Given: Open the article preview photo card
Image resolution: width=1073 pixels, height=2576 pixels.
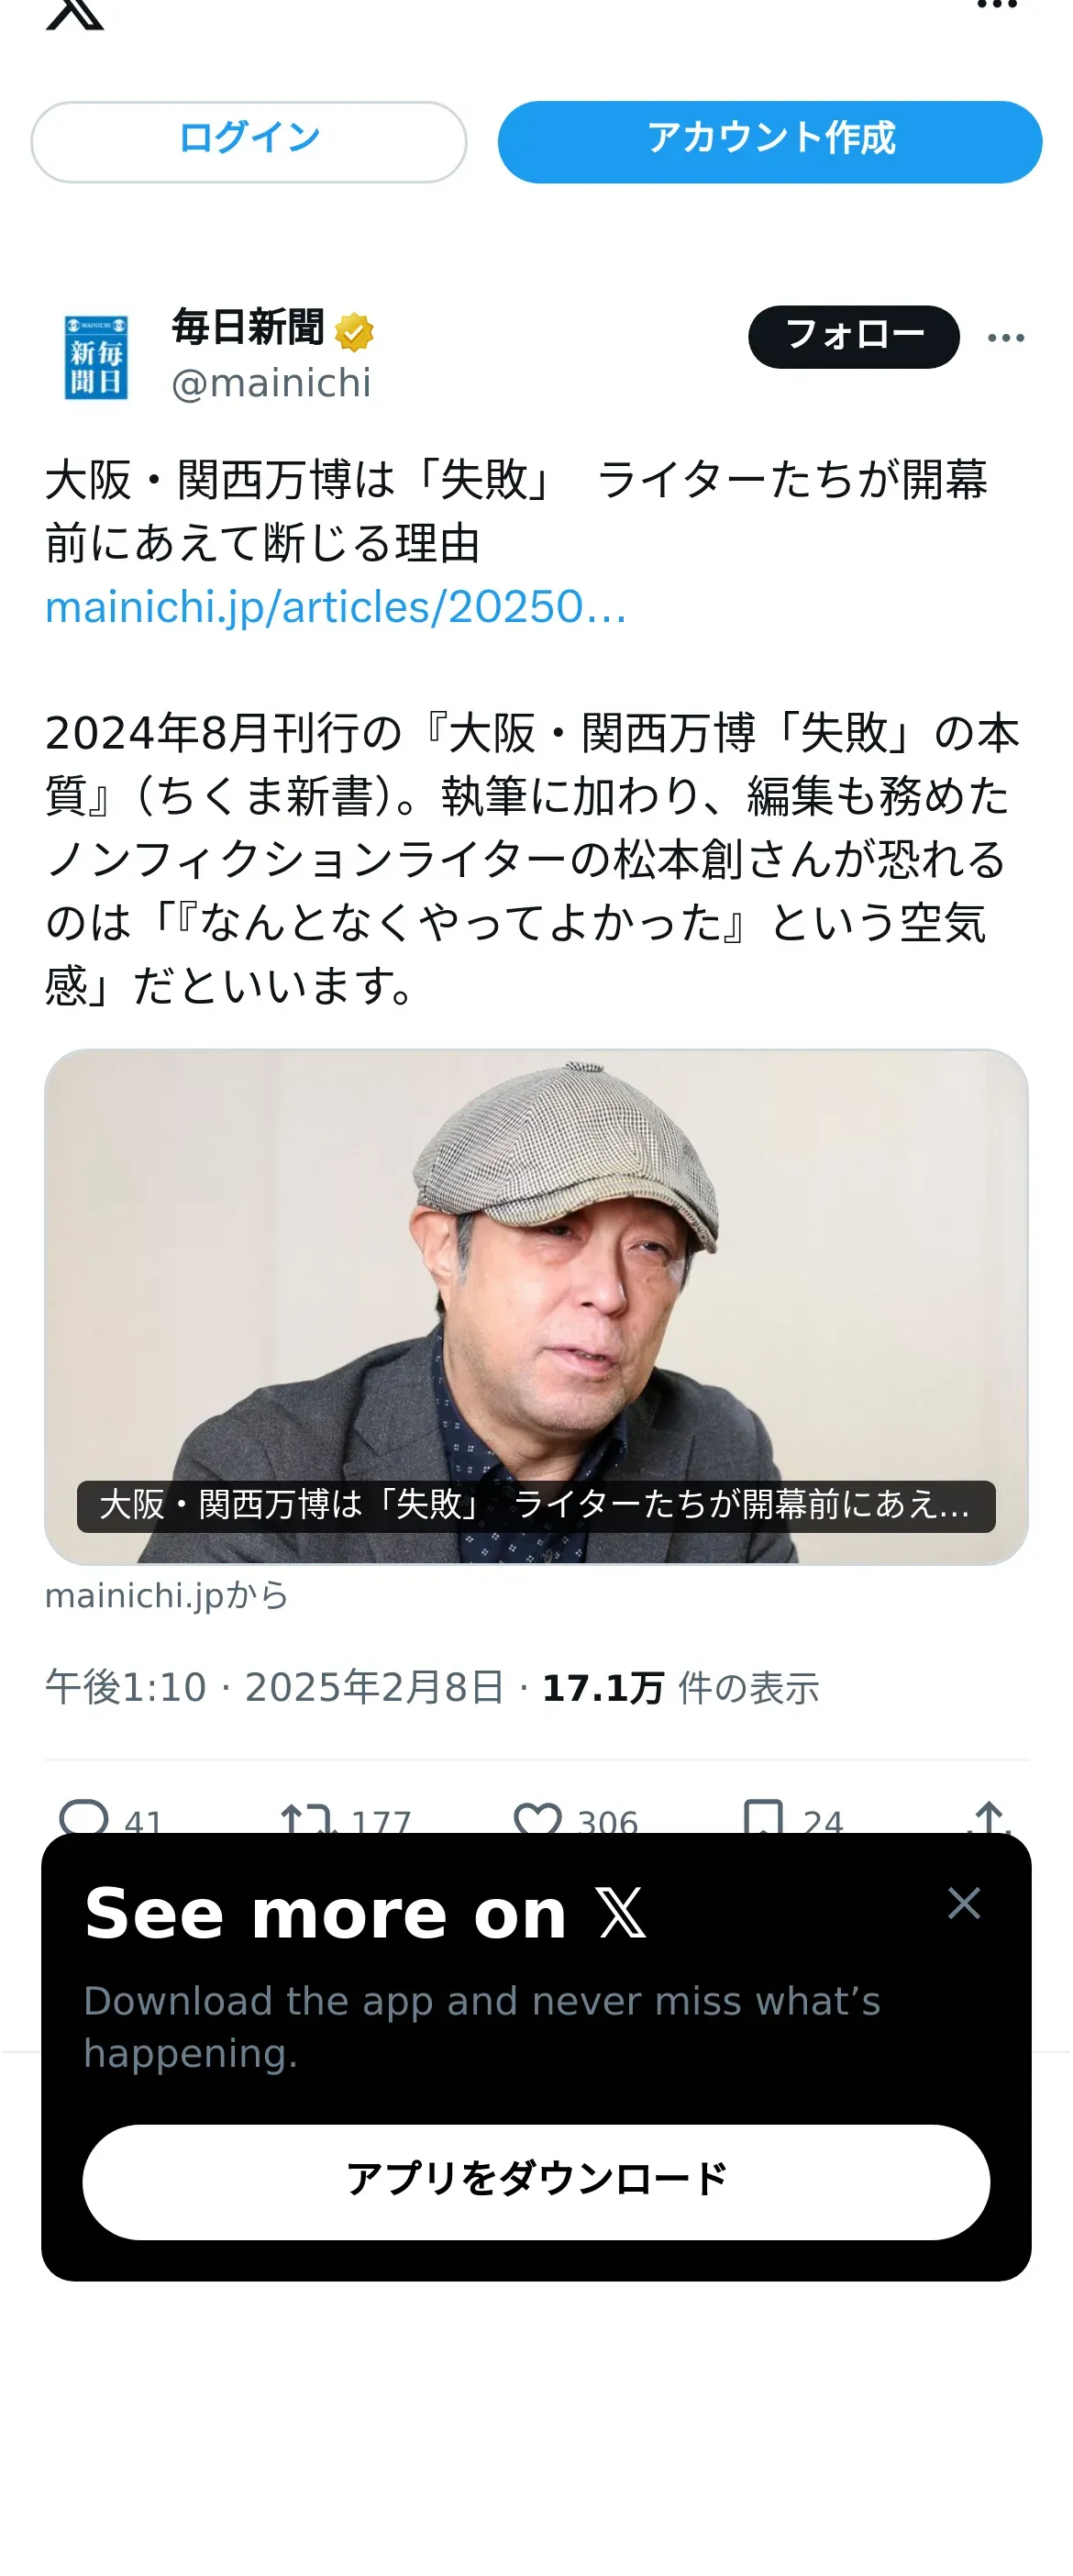Looking at the screenshot, I should [536, 1306].
